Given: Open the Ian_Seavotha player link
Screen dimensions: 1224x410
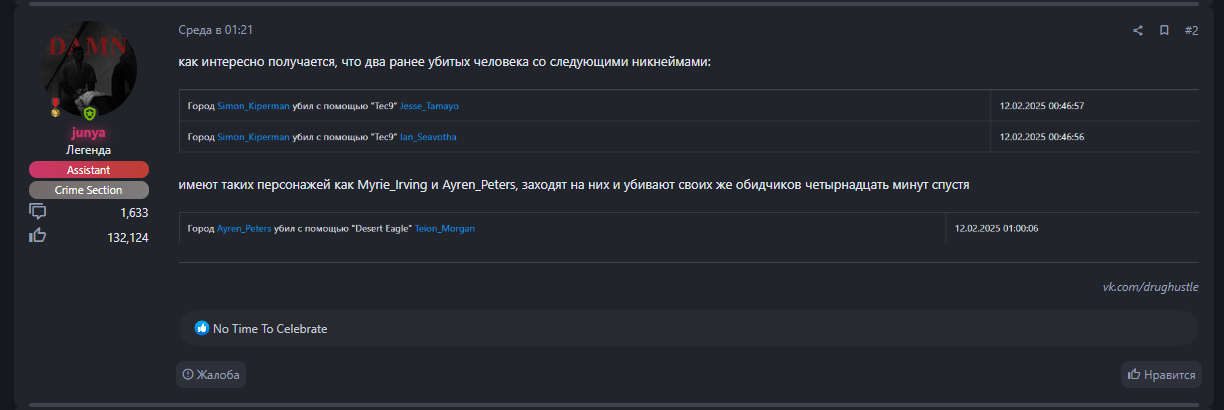Looking at the screenshot, I should [x=428, y=137].
